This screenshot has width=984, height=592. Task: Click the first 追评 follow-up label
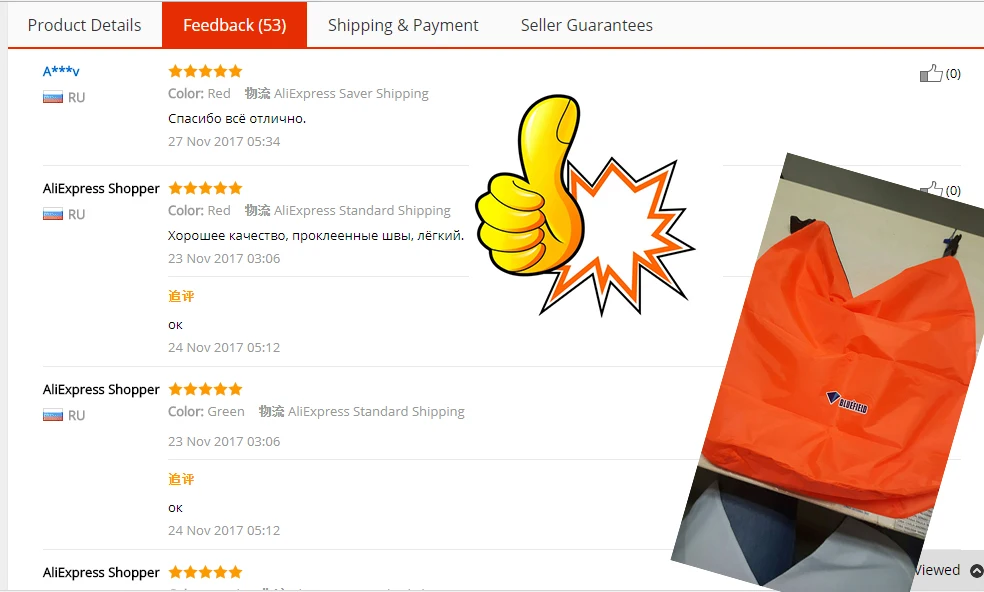[x=181, y=296]
